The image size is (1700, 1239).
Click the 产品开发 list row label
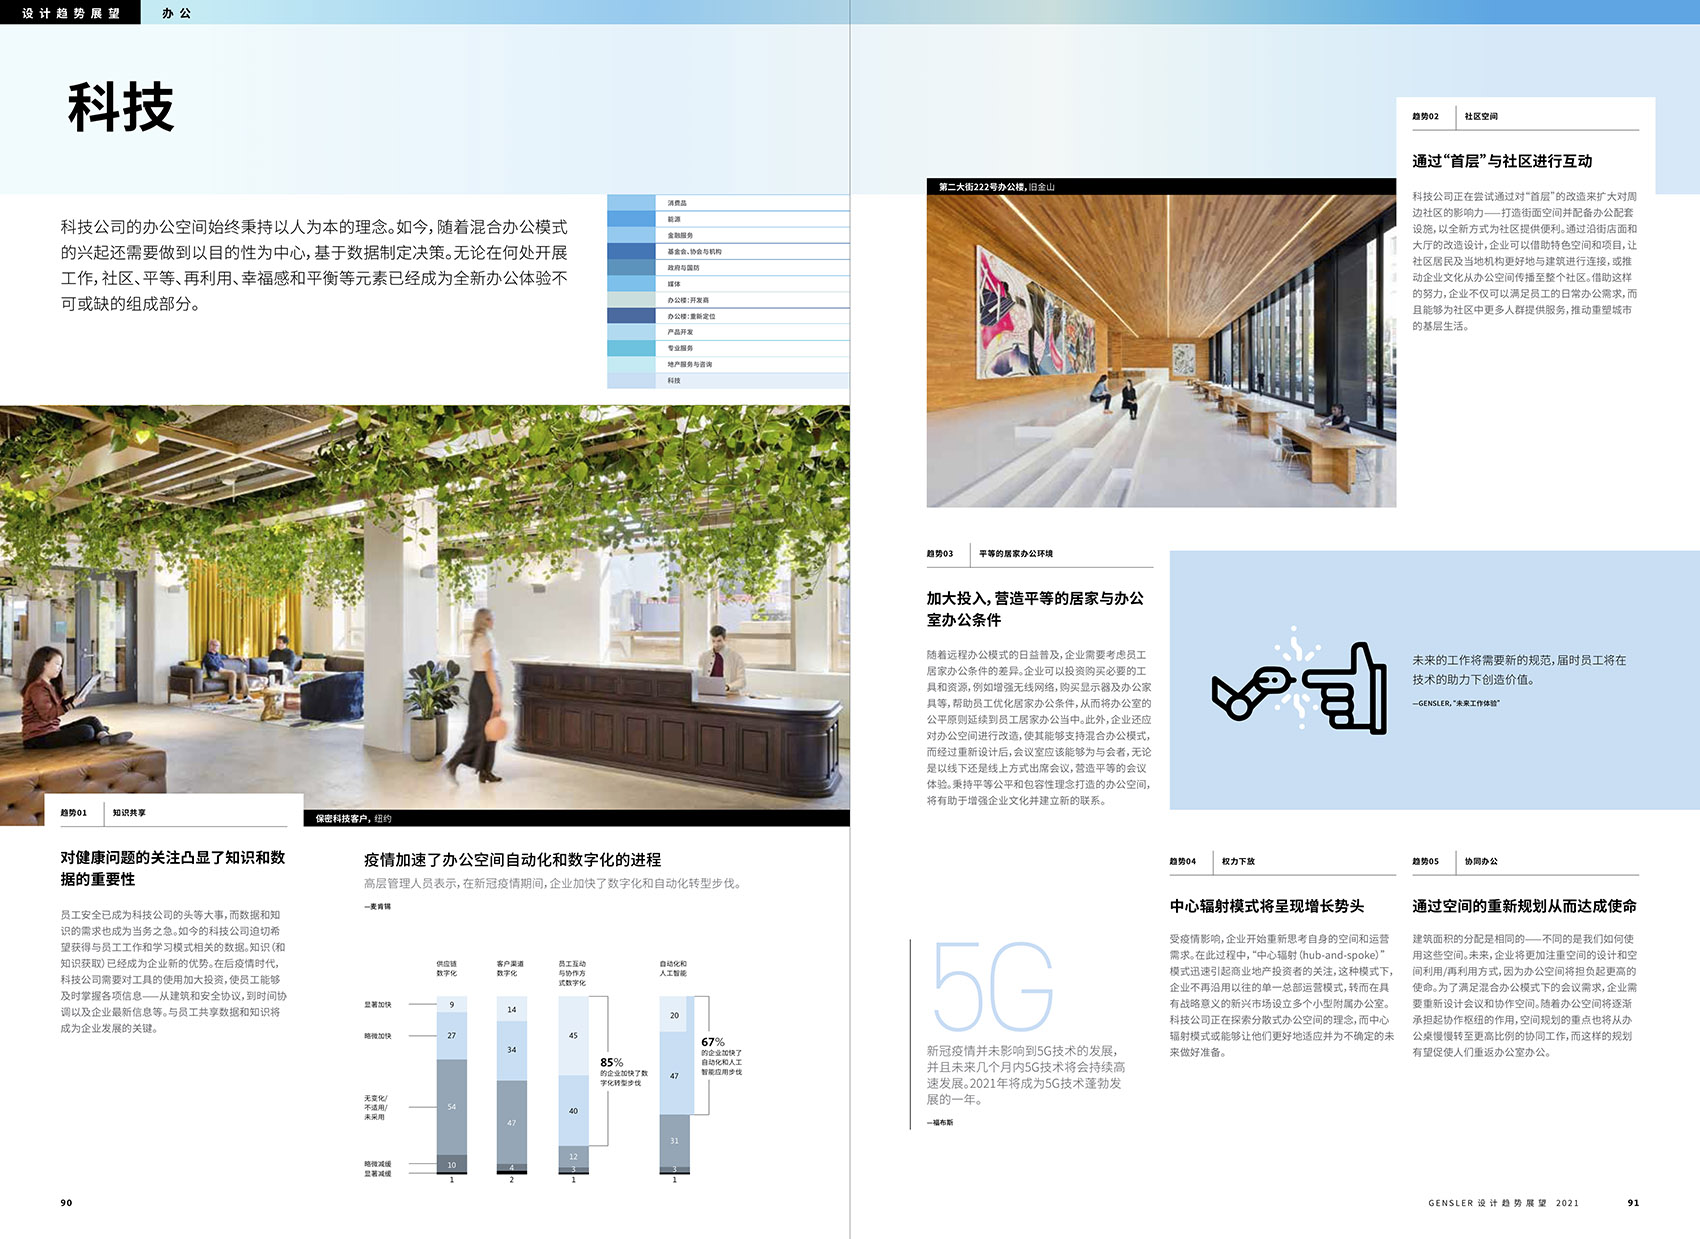click(680, 332)
